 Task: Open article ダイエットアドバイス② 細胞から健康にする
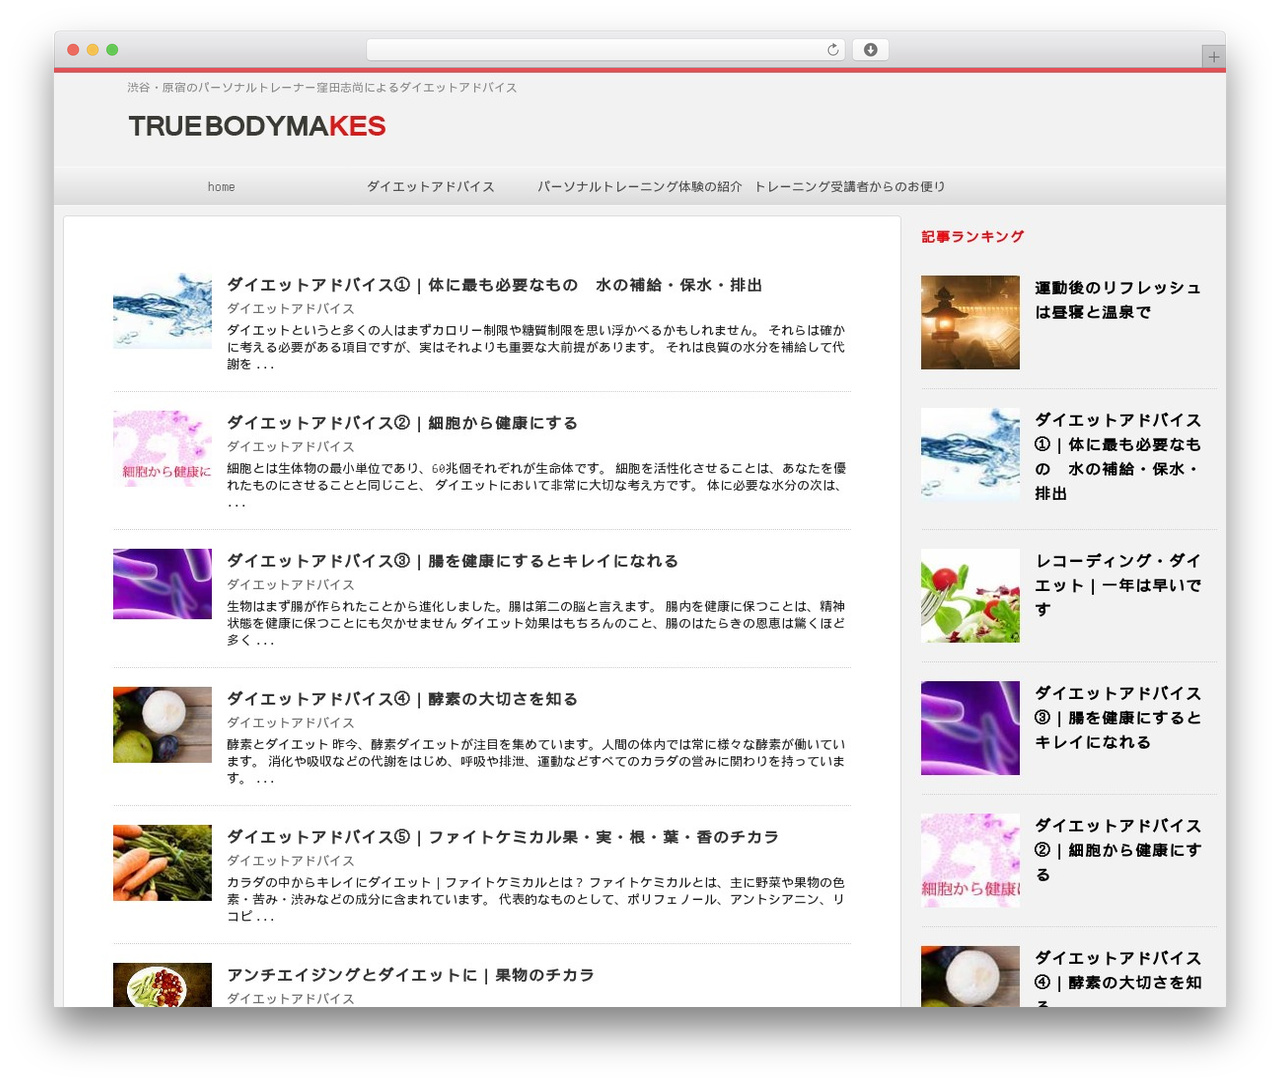(x=402, y=423)
